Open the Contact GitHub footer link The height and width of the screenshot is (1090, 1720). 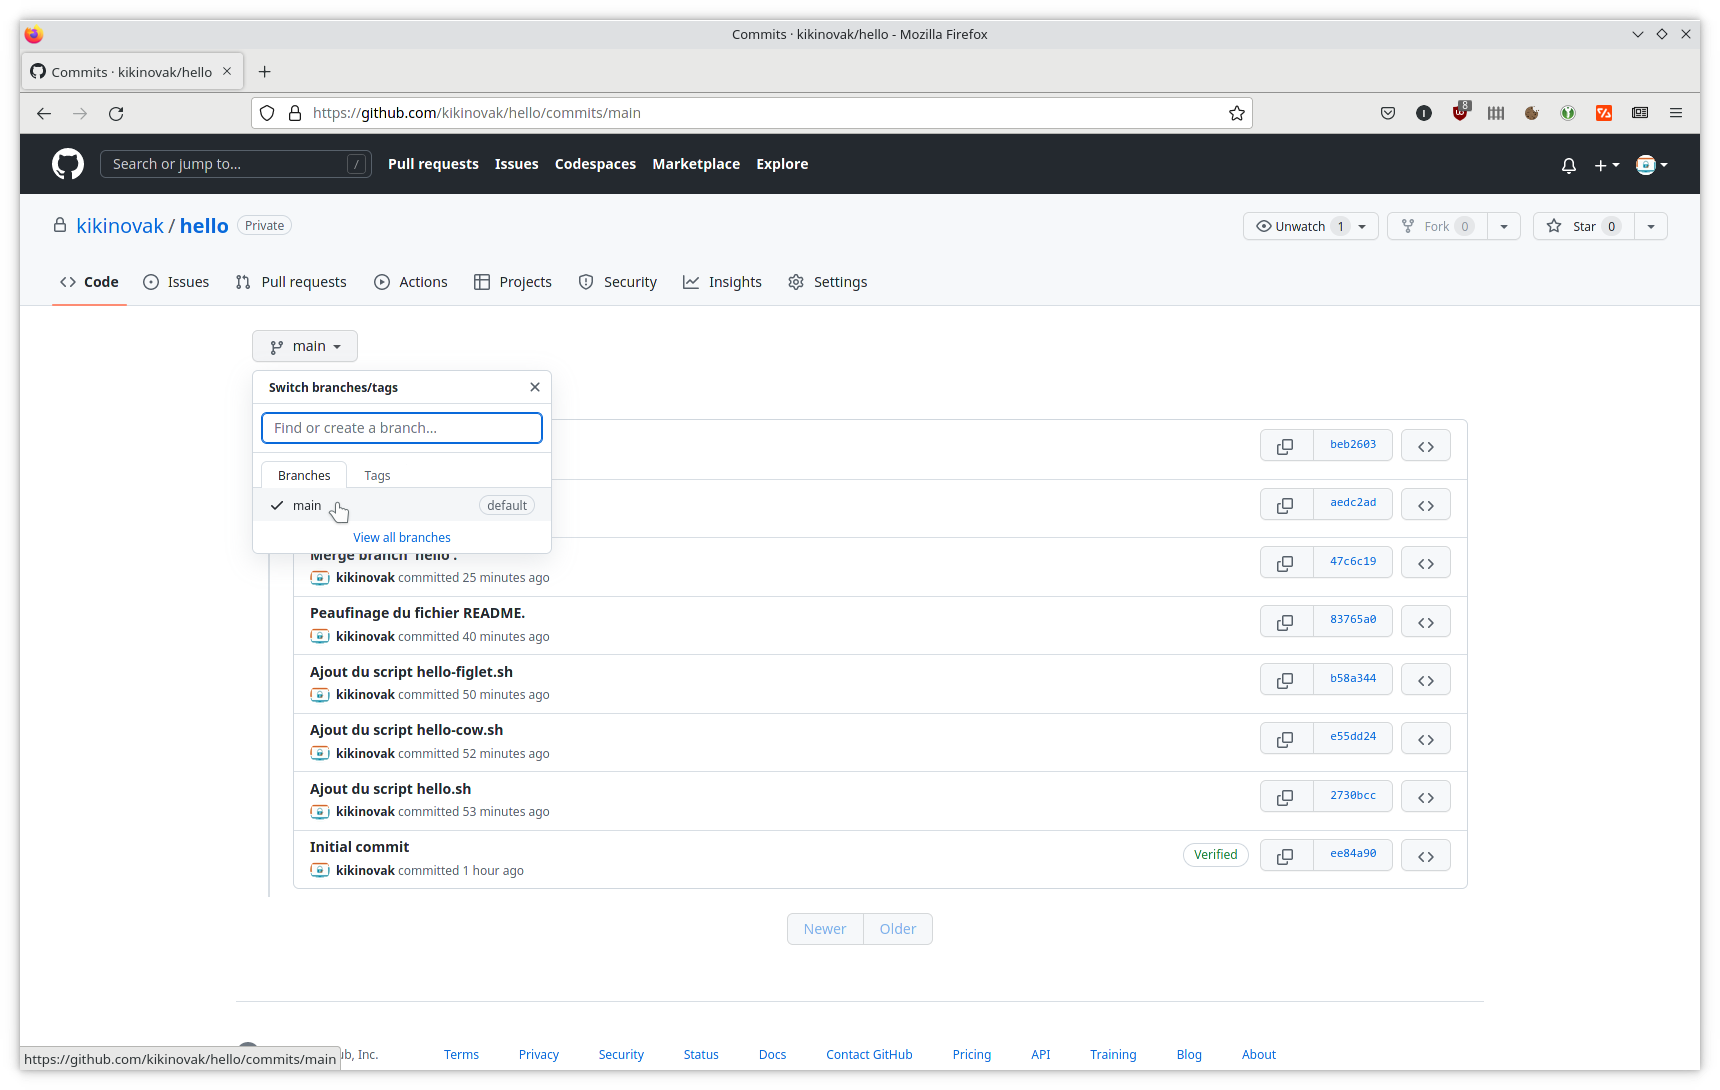(869, 1054)
